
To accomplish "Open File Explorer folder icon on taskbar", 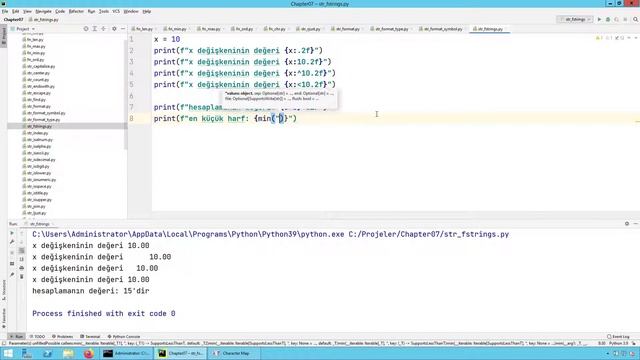I will (x=68, y=353).
